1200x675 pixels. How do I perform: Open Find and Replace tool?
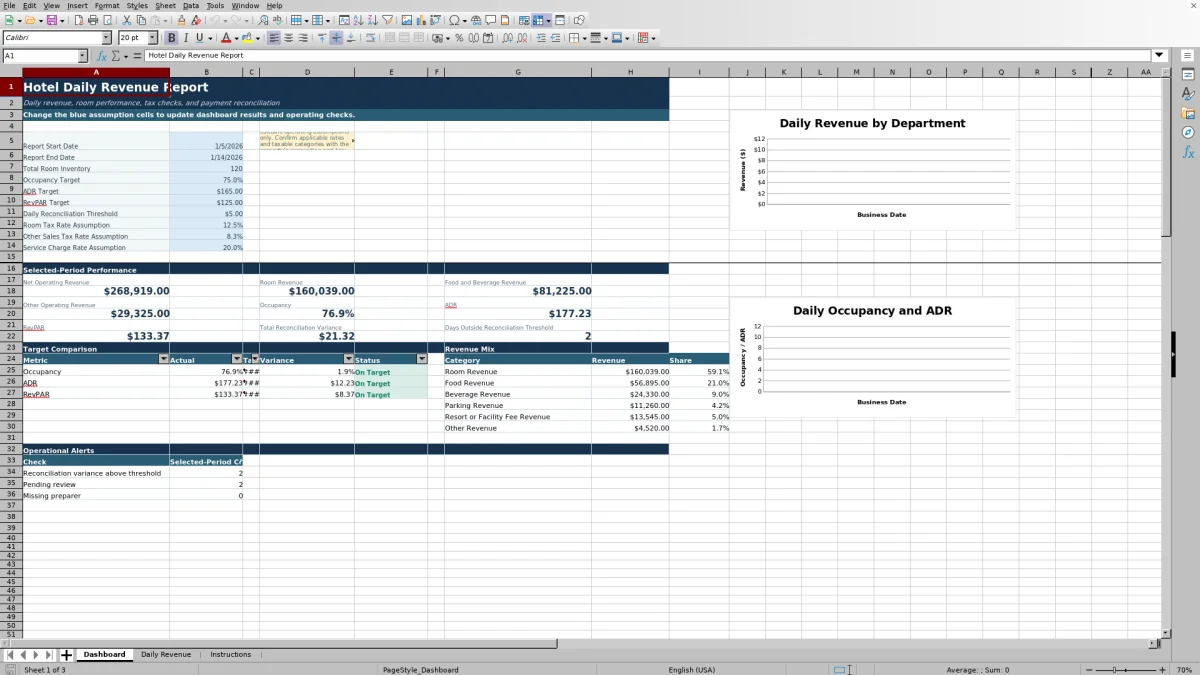coord(263,20)
